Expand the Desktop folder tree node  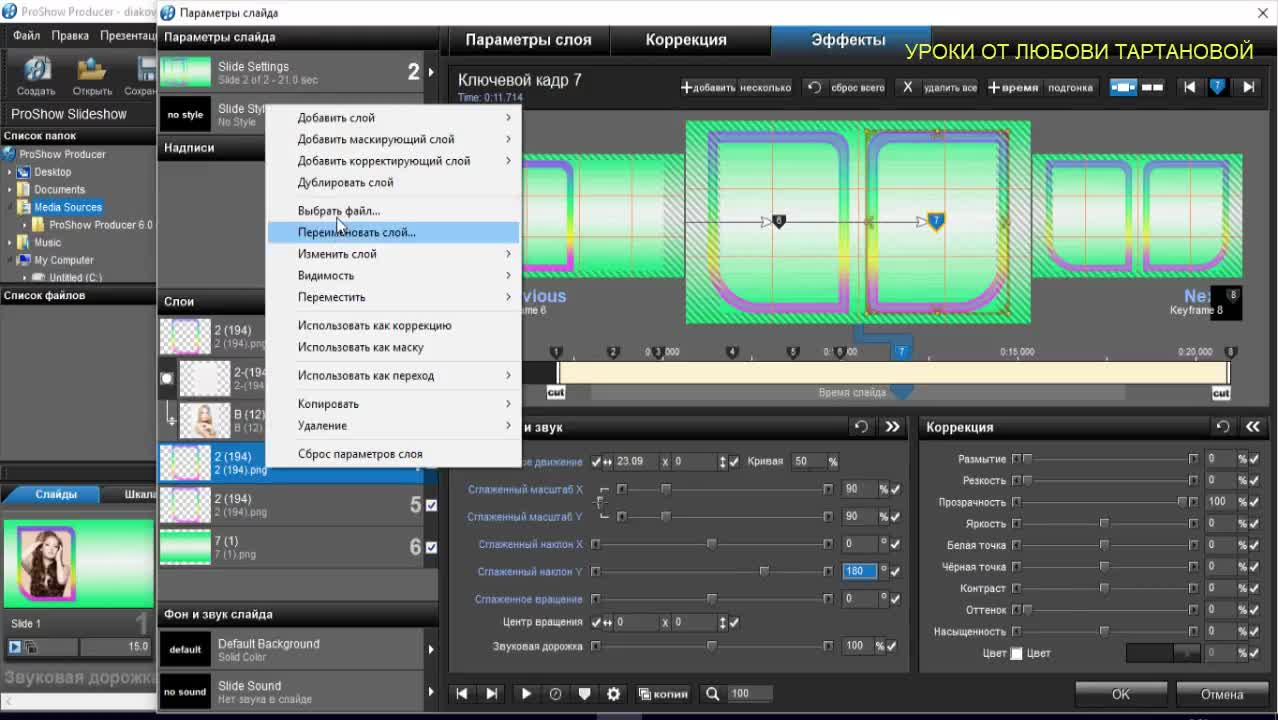10,172
